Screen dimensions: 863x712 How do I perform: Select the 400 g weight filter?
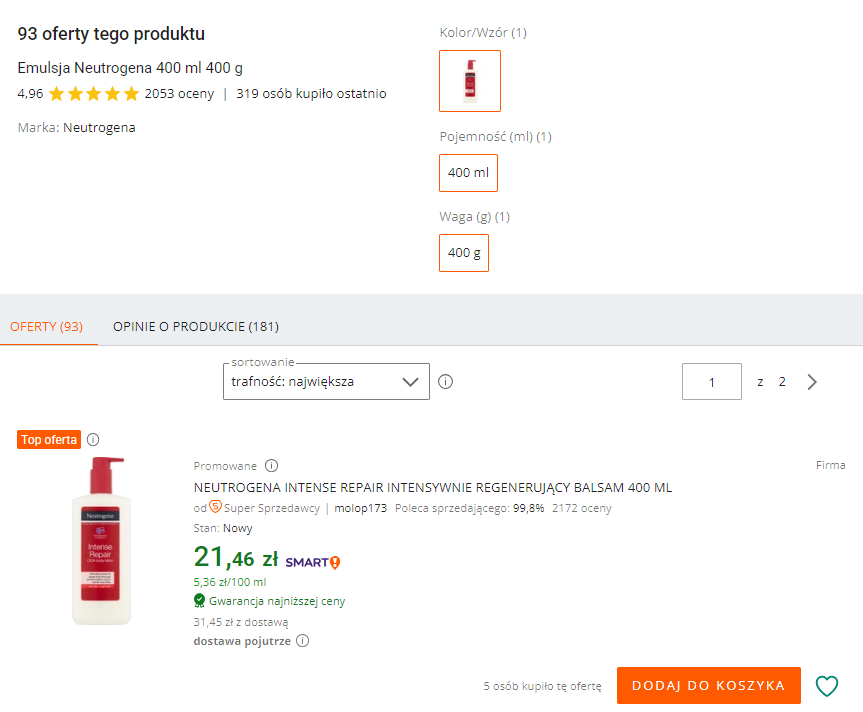pos(463,252)
